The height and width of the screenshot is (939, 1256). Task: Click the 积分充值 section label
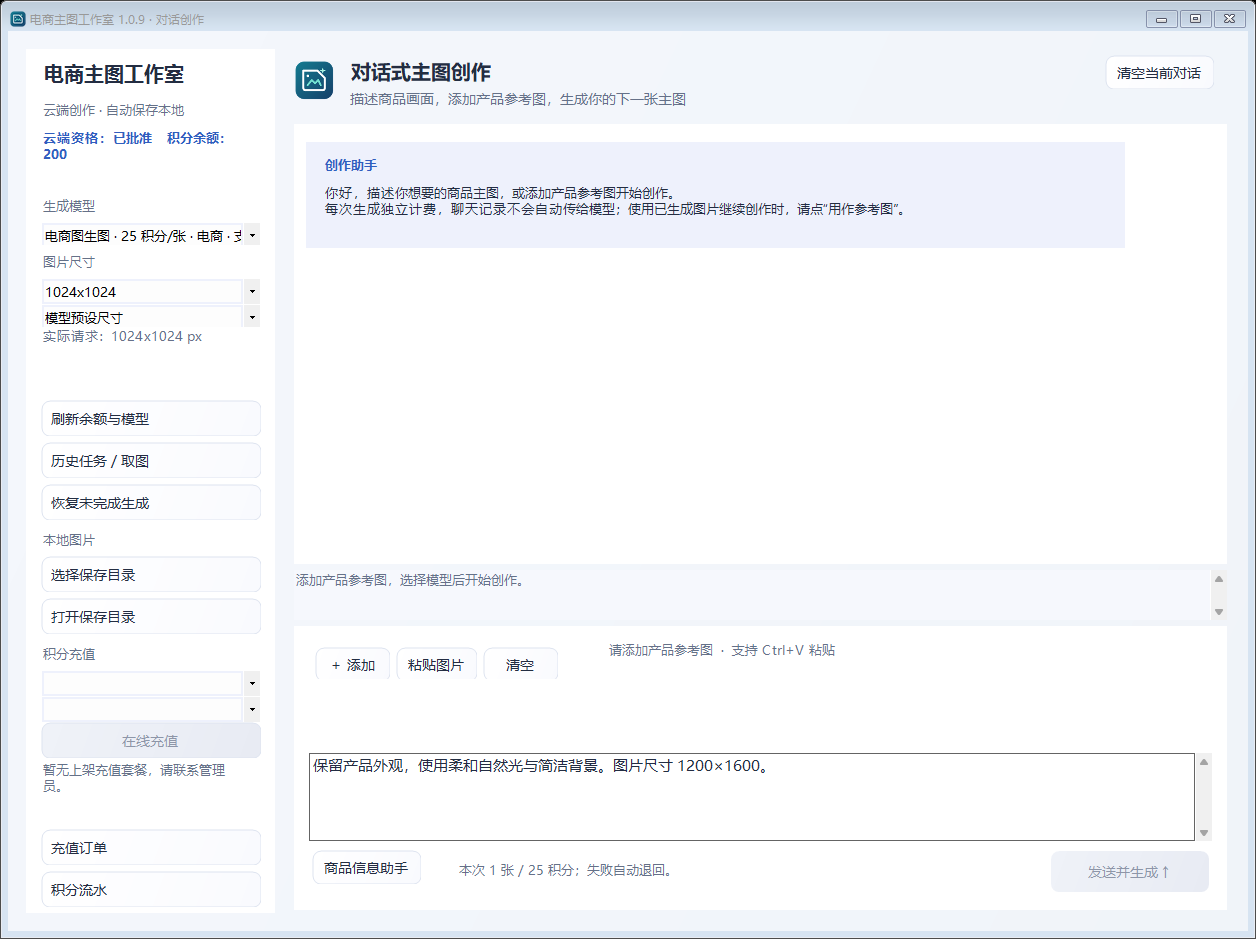tap(69, 654)
